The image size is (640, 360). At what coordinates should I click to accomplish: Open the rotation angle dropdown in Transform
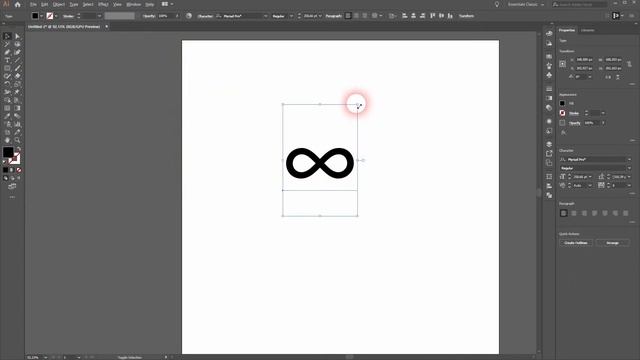pos(590,77)
